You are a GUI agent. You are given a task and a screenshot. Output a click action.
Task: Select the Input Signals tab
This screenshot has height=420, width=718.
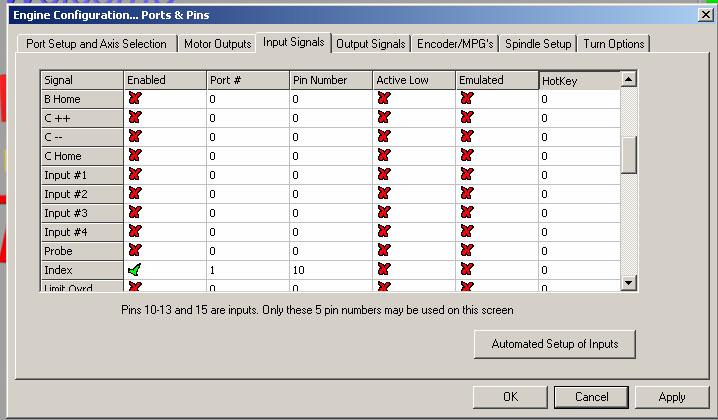pyautogui.click(x=294, y=43)
